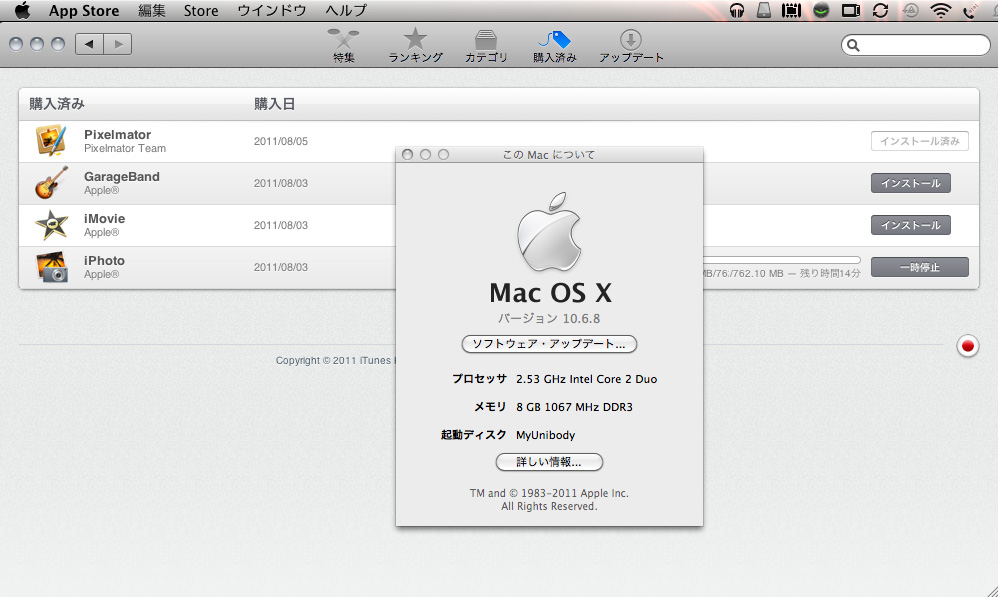Image resolution: width=998 pixels, height=597 pixels.
Task: Click the バージョン 10.6.8 version text
Action: (x=549, y=318)
